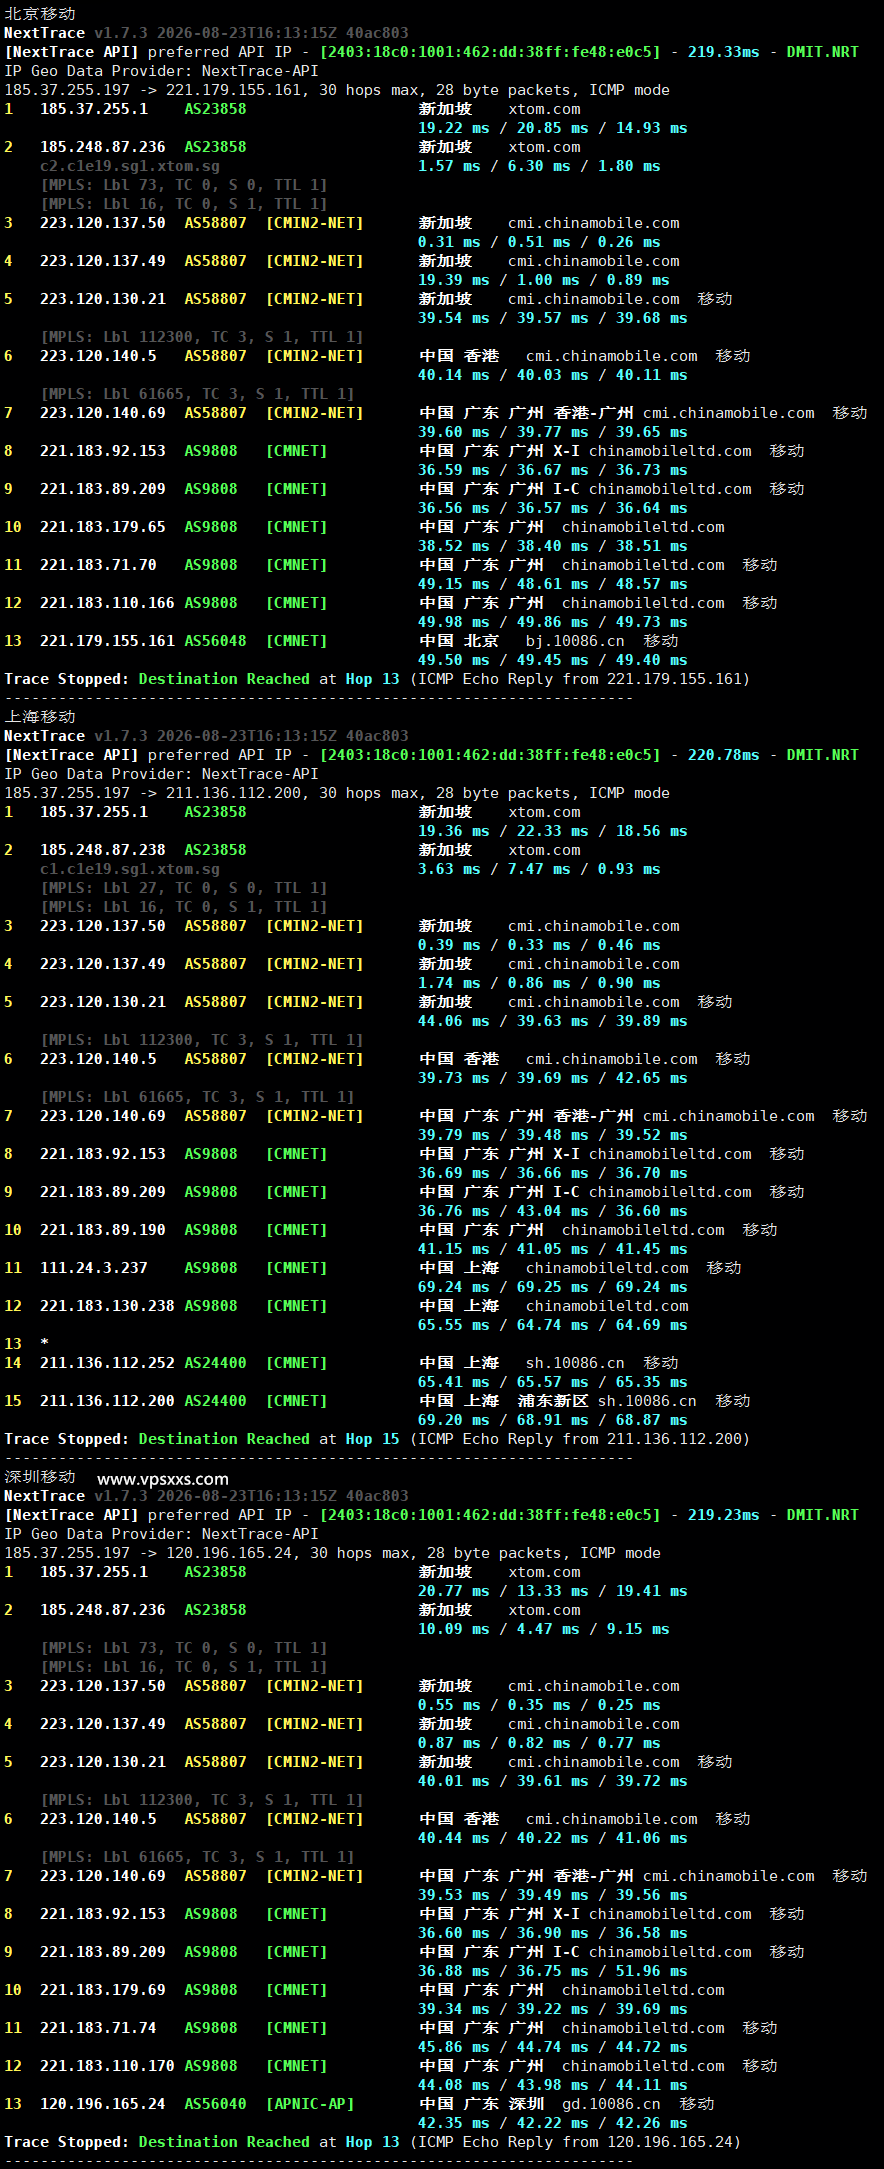
Task: Click AS number "AS56048"
Action: 215,641
